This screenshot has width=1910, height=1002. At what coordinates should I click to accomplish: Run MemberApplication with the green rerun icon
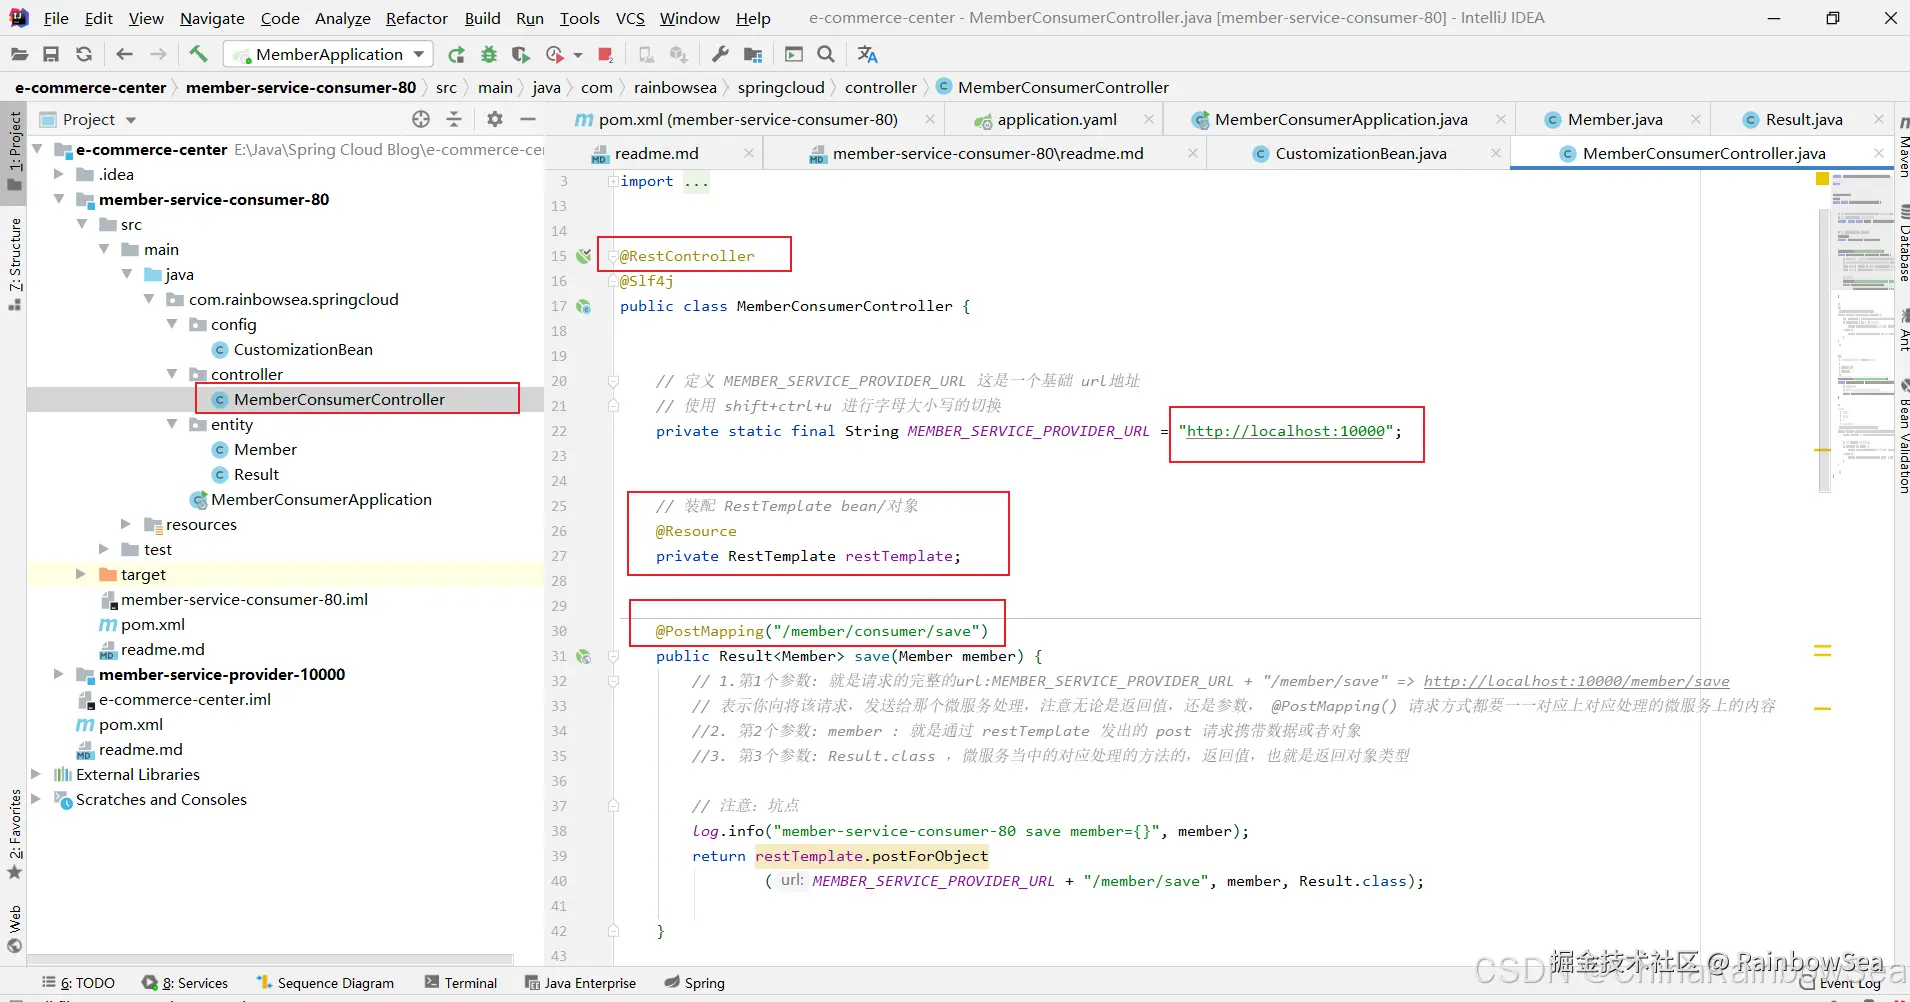pos(456,54)
